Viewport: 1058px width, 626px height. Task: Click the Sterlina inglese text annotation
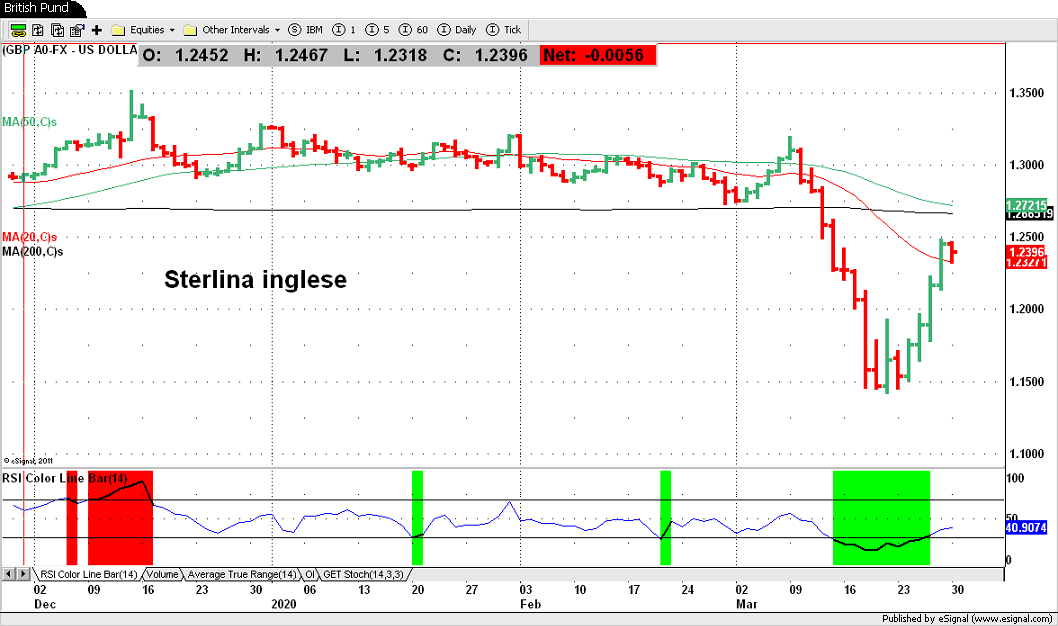255,279
